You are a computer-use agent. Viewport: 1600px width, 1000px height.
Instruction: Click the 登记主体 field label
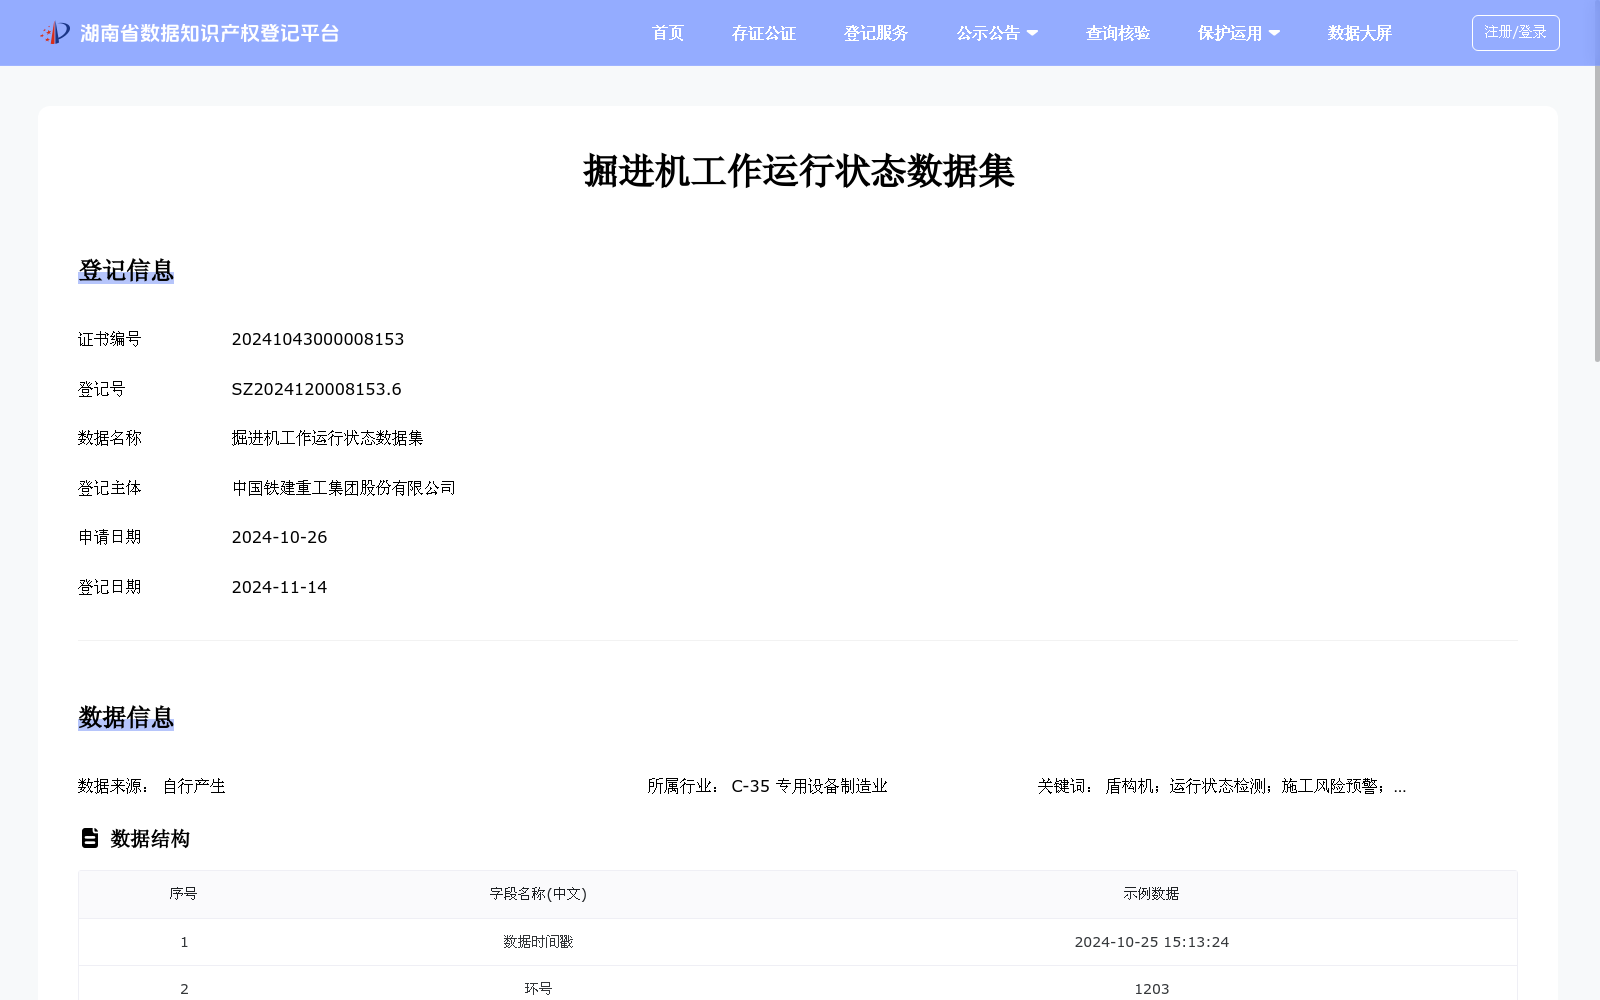[x=110, y=488]
